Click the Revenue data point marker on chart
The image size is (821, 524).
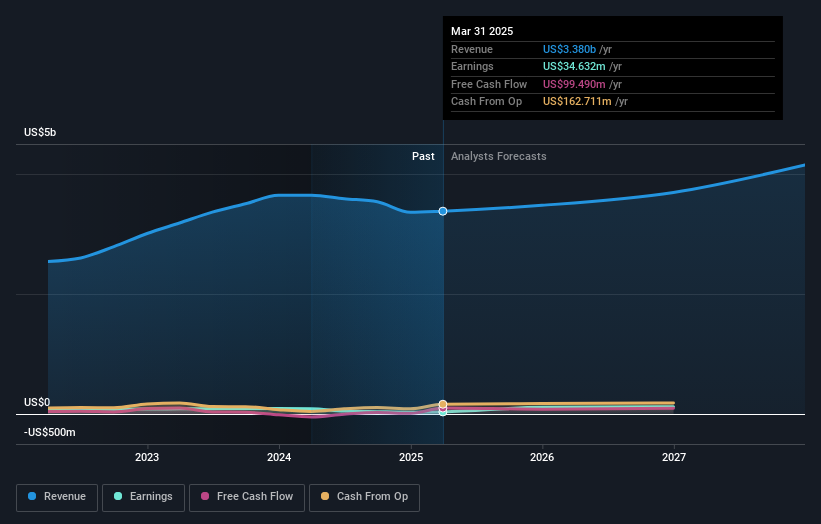tap(443, 211)
